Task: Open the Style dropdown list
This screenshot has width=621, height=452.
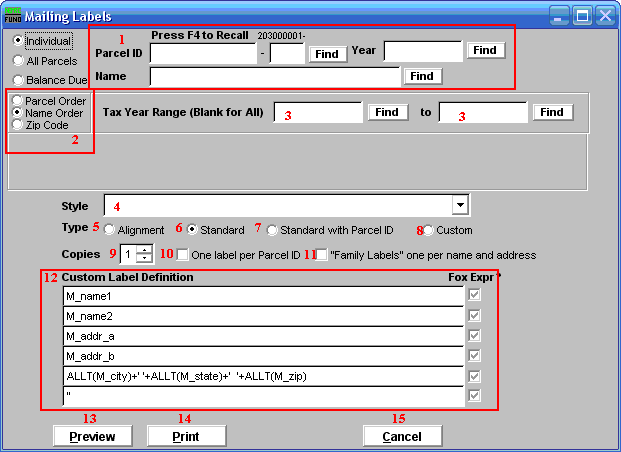Action: (459, 205)
